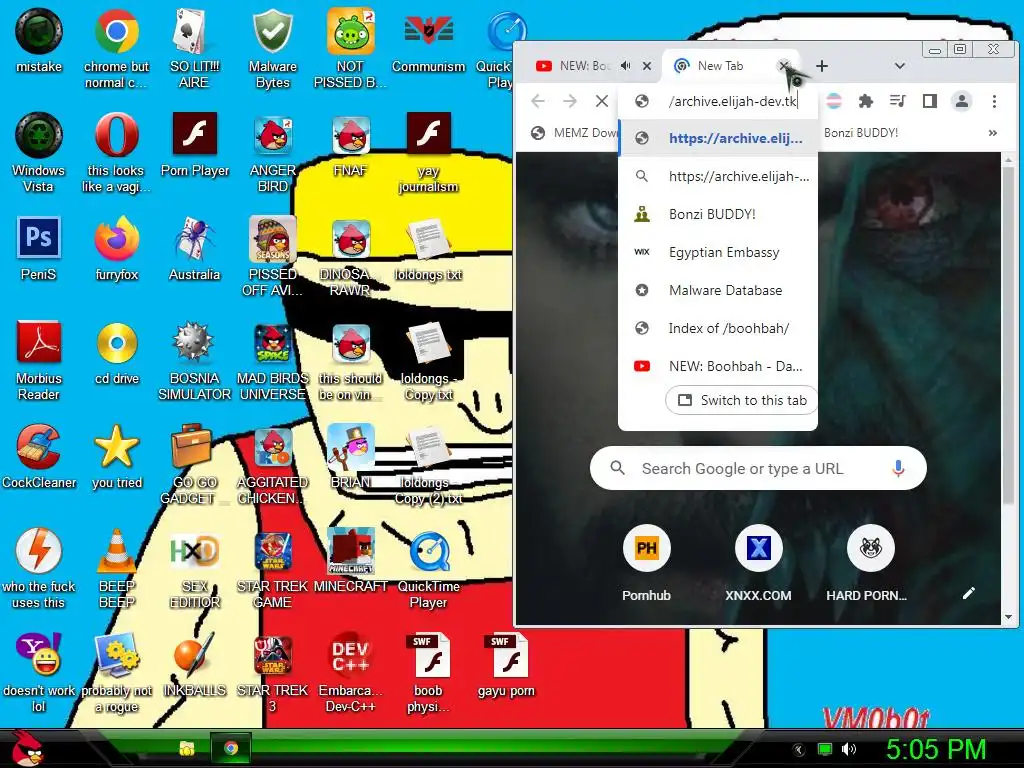Screen dimensions: 1024x768
Task: Choose the highlighted https://archive.elij... suggestion
Action: (x=718, y=138)
